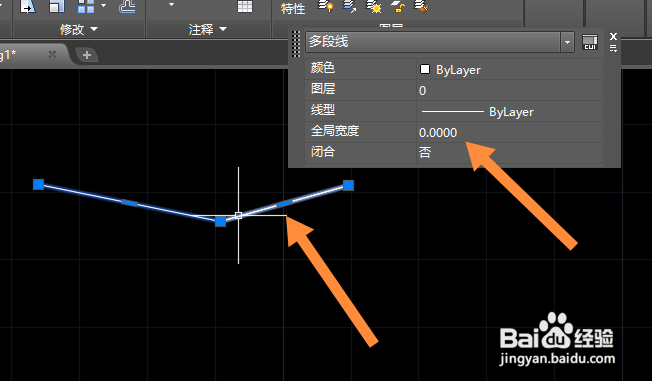Click the 全局宽度 property label
This screenshot has width=652, height=381.
pyautogui.click(x=335, y=131)
